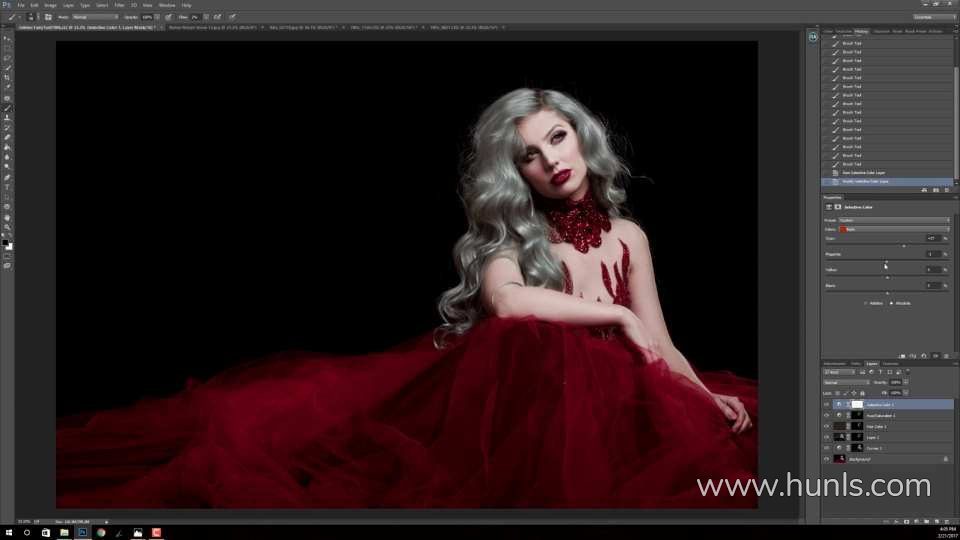Image resolution: width=960 pixels, height=540 pixels.
Task: Select the Spot Healing Brush tool
Action: (7, 98)
